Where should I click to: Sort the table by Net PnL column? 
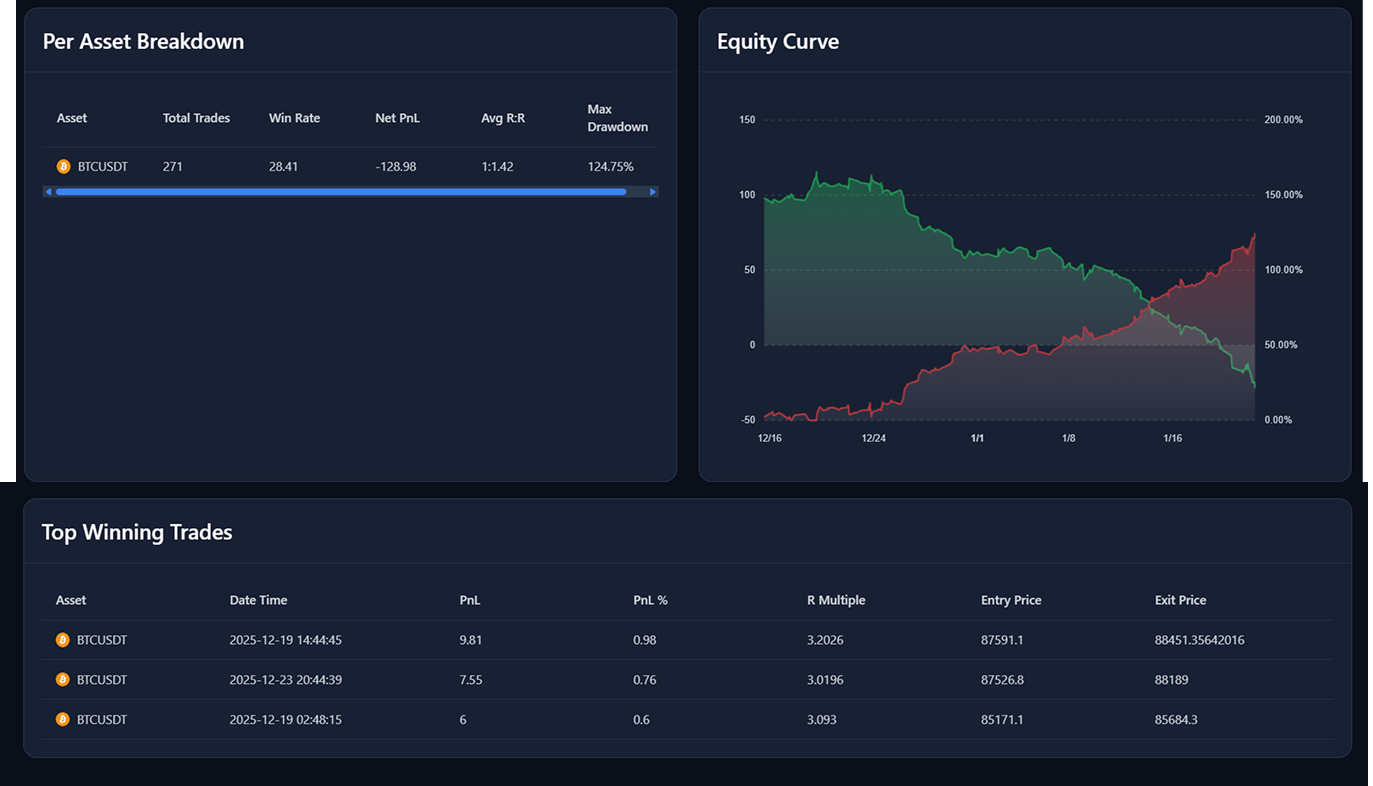(397, 117)
